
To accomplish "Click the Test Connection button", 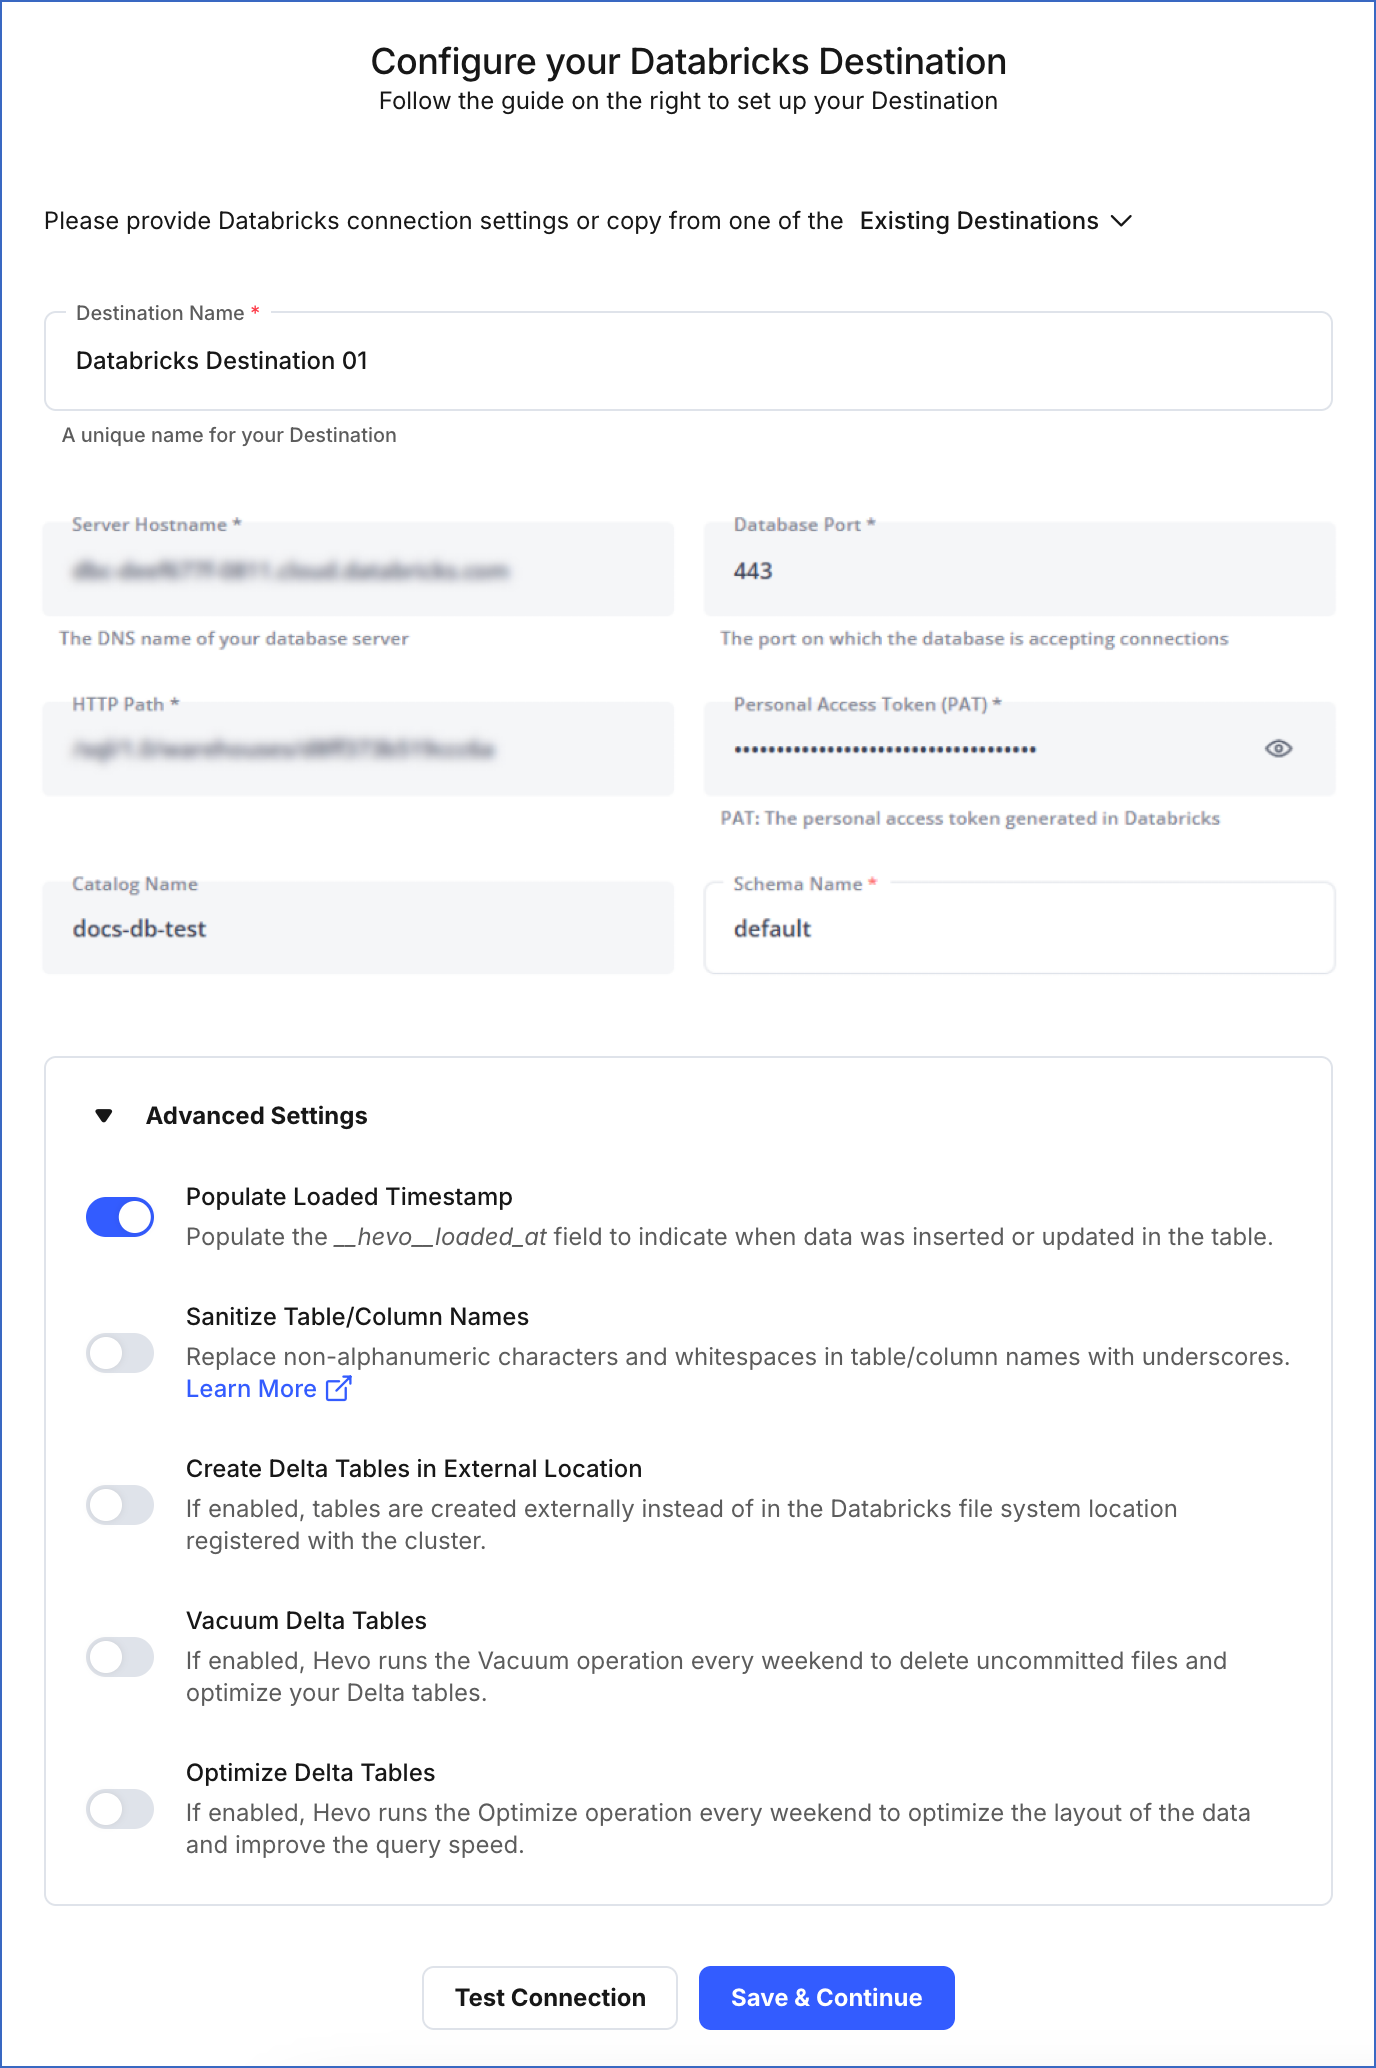I will coord(550,1997).
